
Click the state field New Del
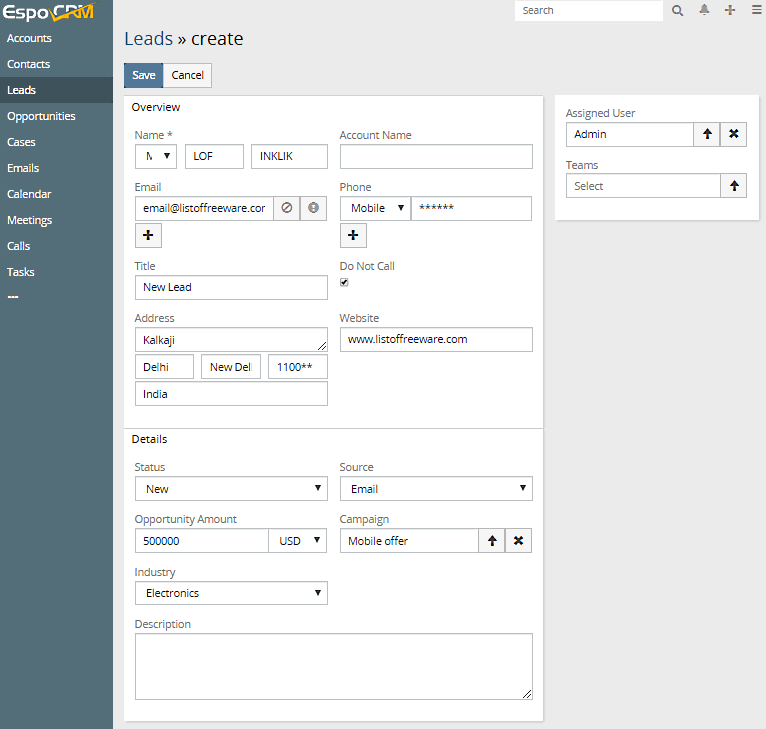(231, 366)
